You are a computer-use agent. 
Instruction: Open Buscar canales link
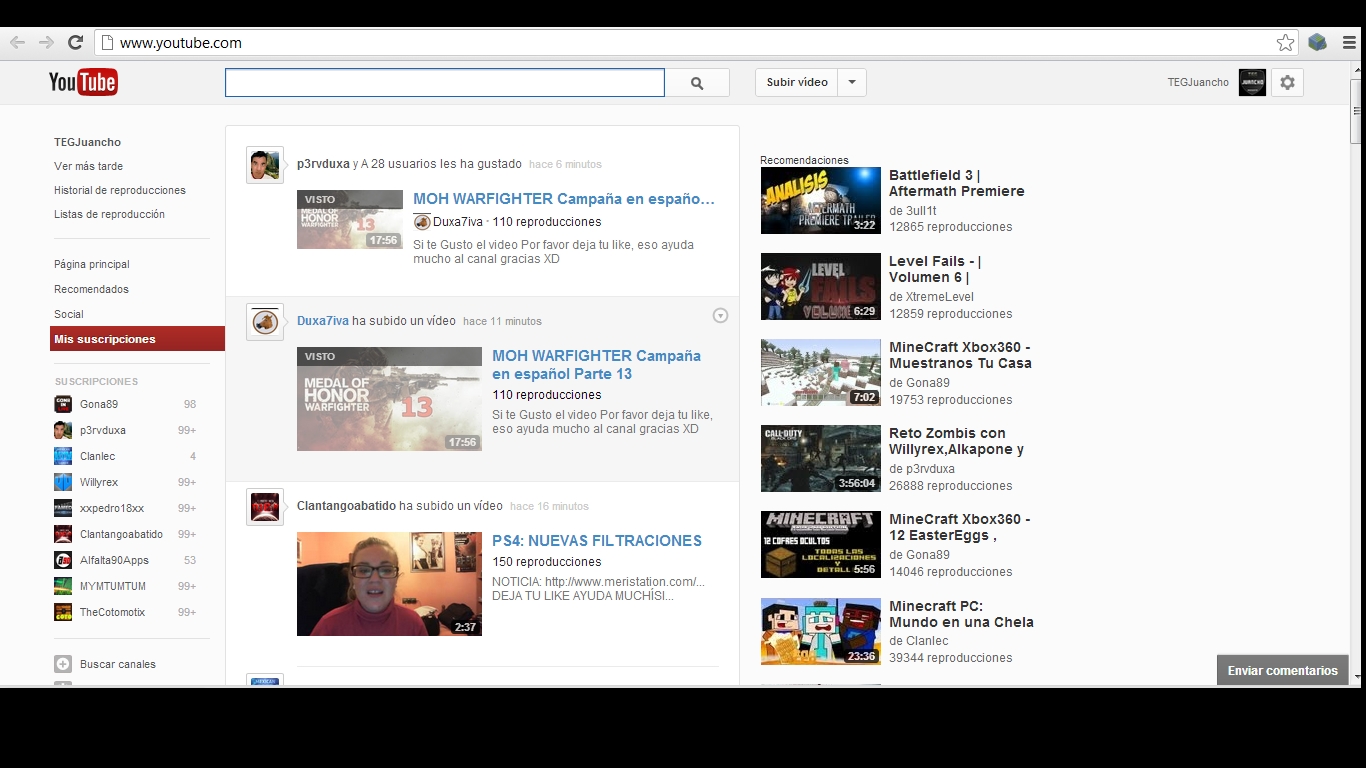coord(118,664)
